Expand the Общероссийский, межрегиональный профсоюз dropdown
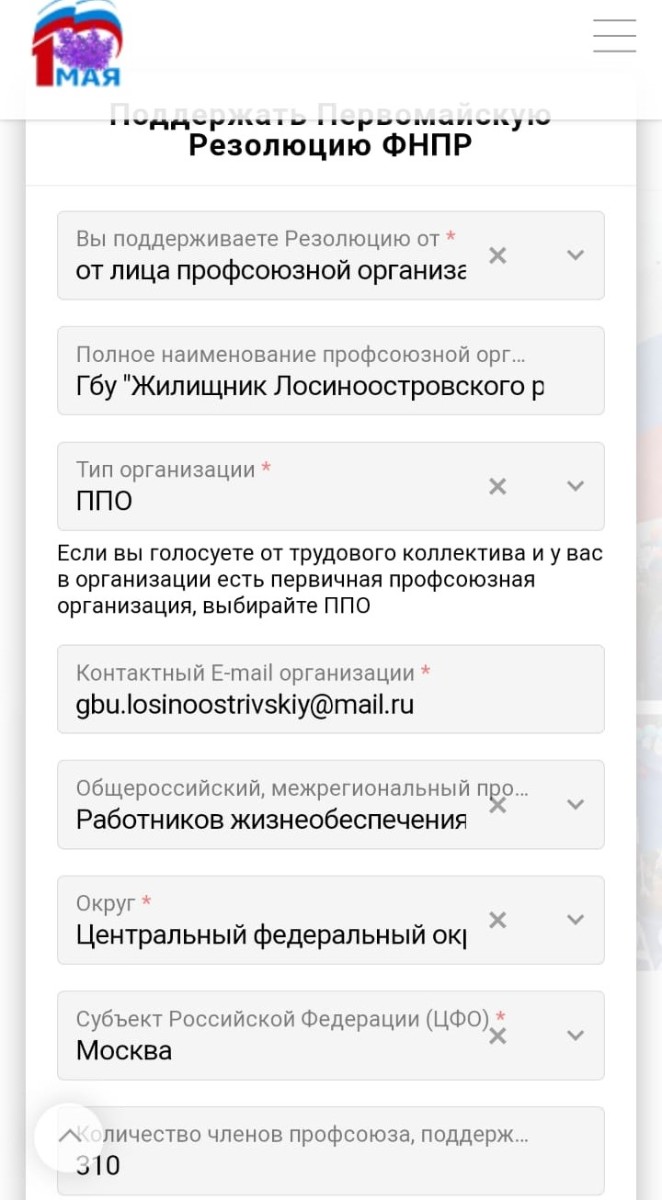The width and height of the screenshot is (662, 1200). click(x=575, y=804)
